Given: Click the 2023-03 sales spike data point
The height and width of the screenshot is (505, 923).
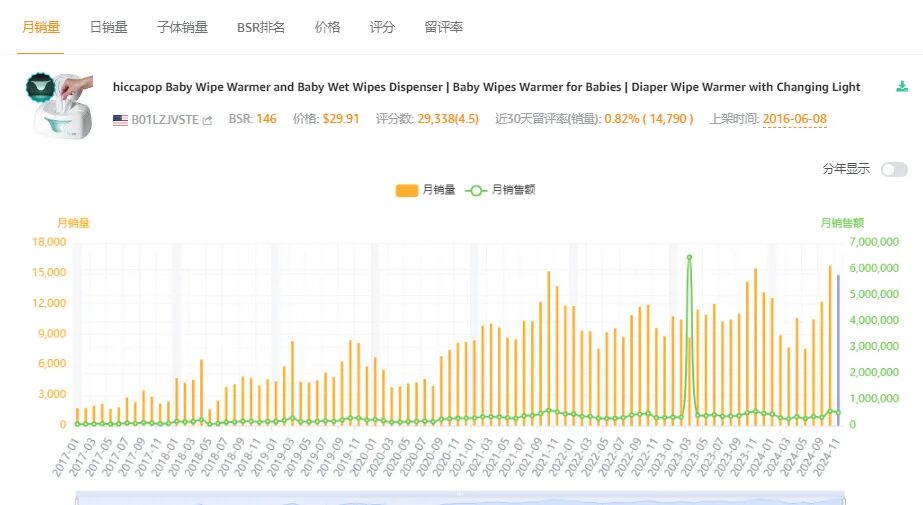Looking at the screenshot, I should [x=689, y=257].
